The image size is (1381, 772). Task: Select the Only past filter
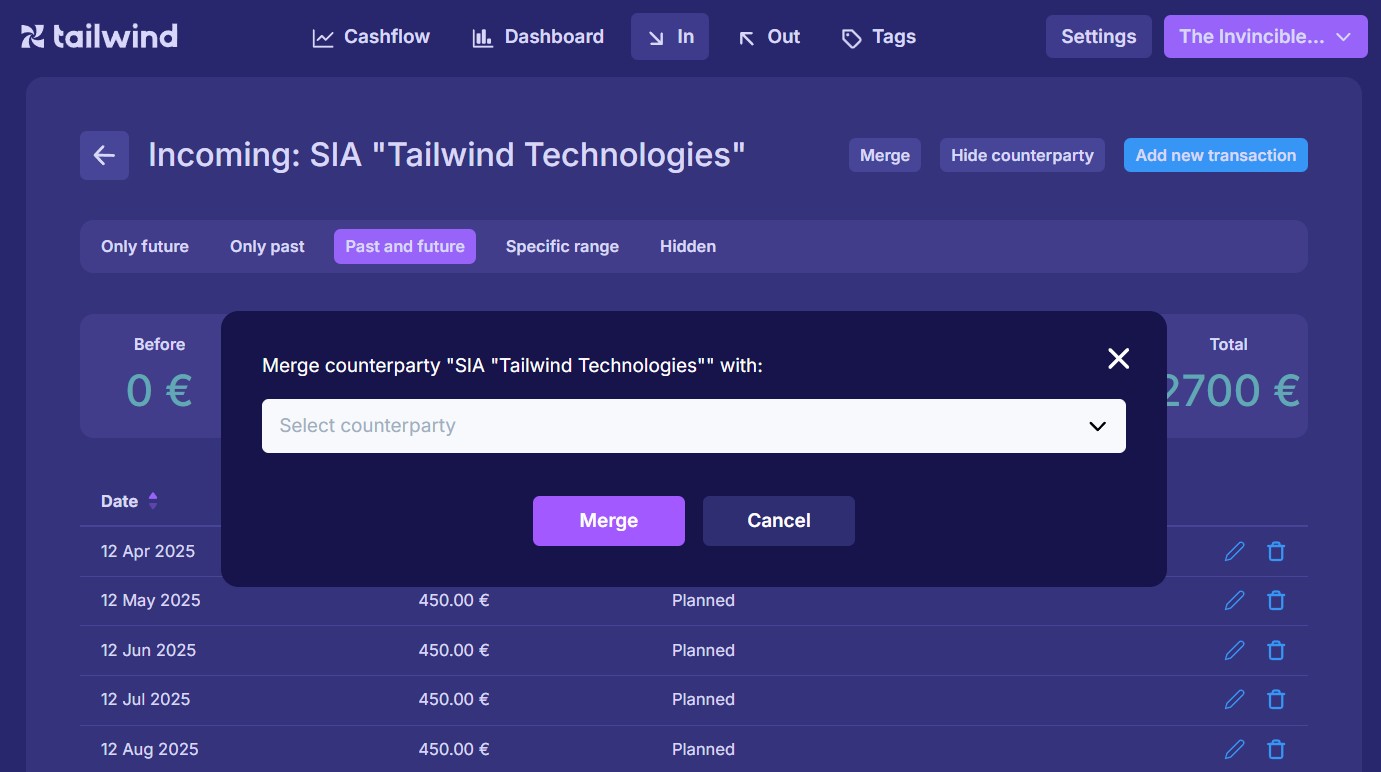pyautogui.click(x=267, y=246)
